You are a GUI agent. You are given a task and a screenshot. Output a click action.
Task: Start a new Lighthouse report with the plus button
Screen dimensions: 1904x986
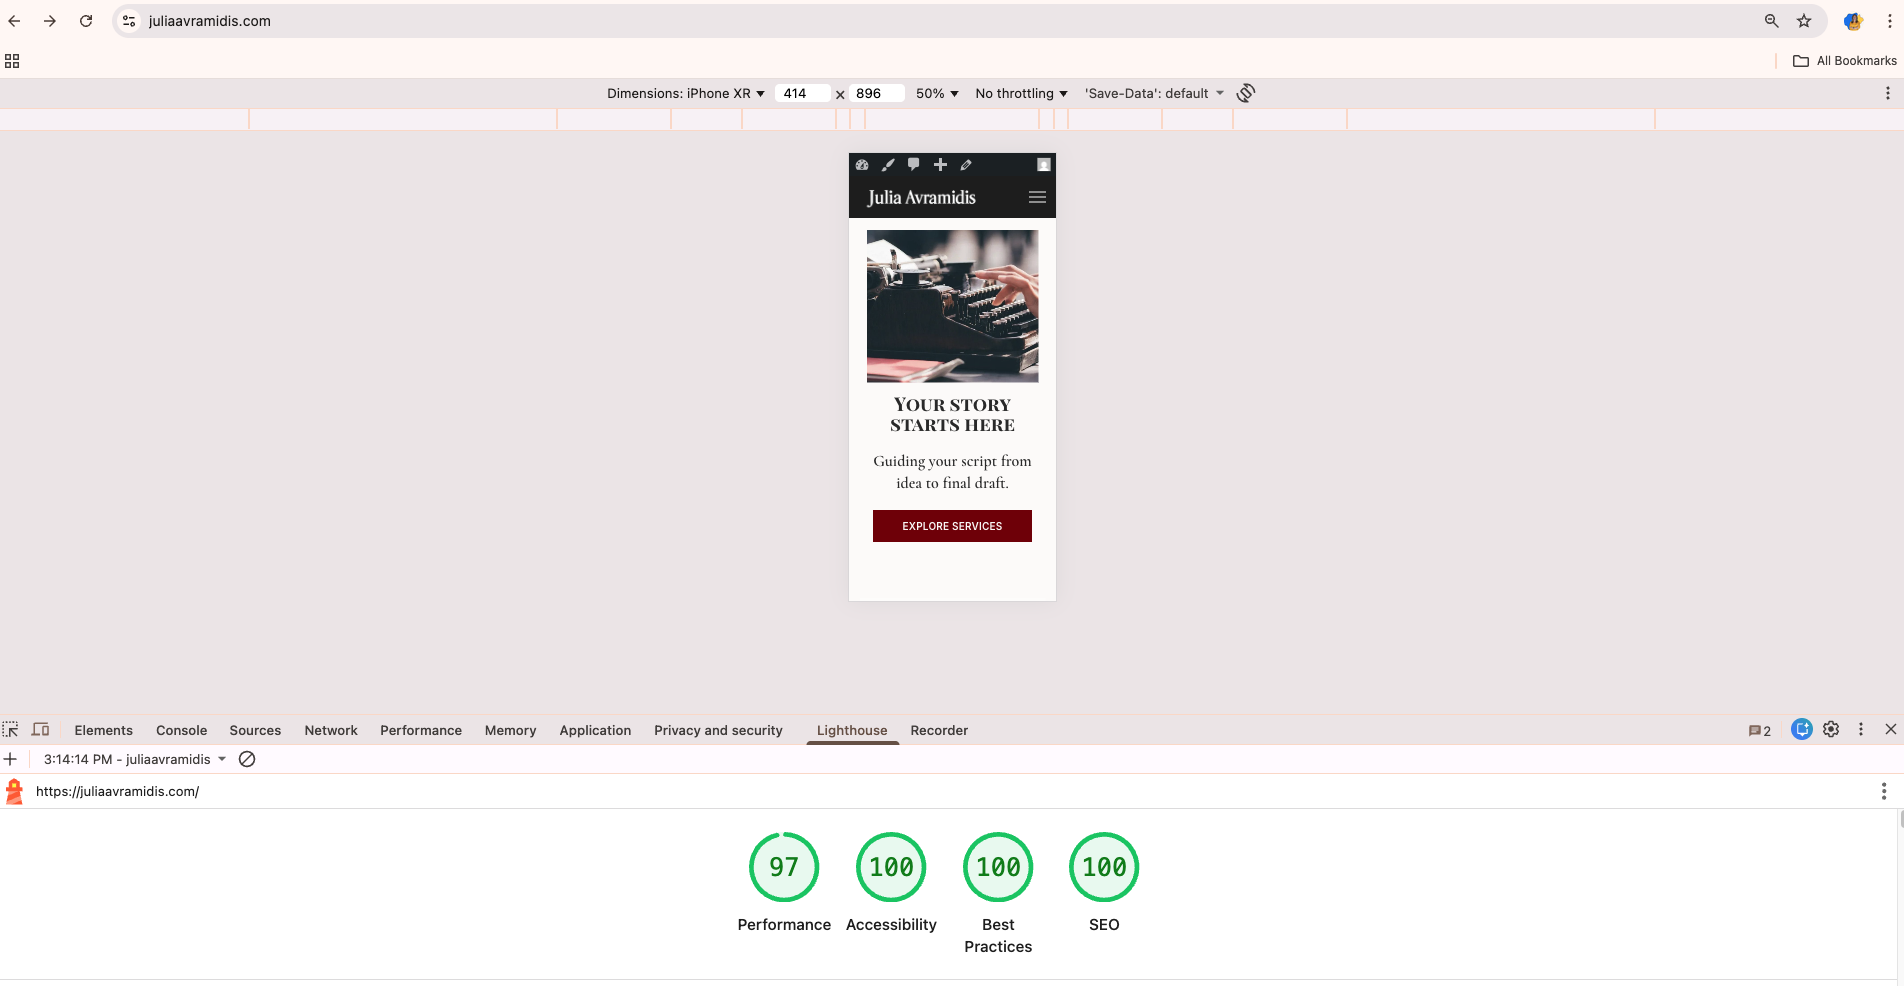pyautogui.click(x=11, y=759)
